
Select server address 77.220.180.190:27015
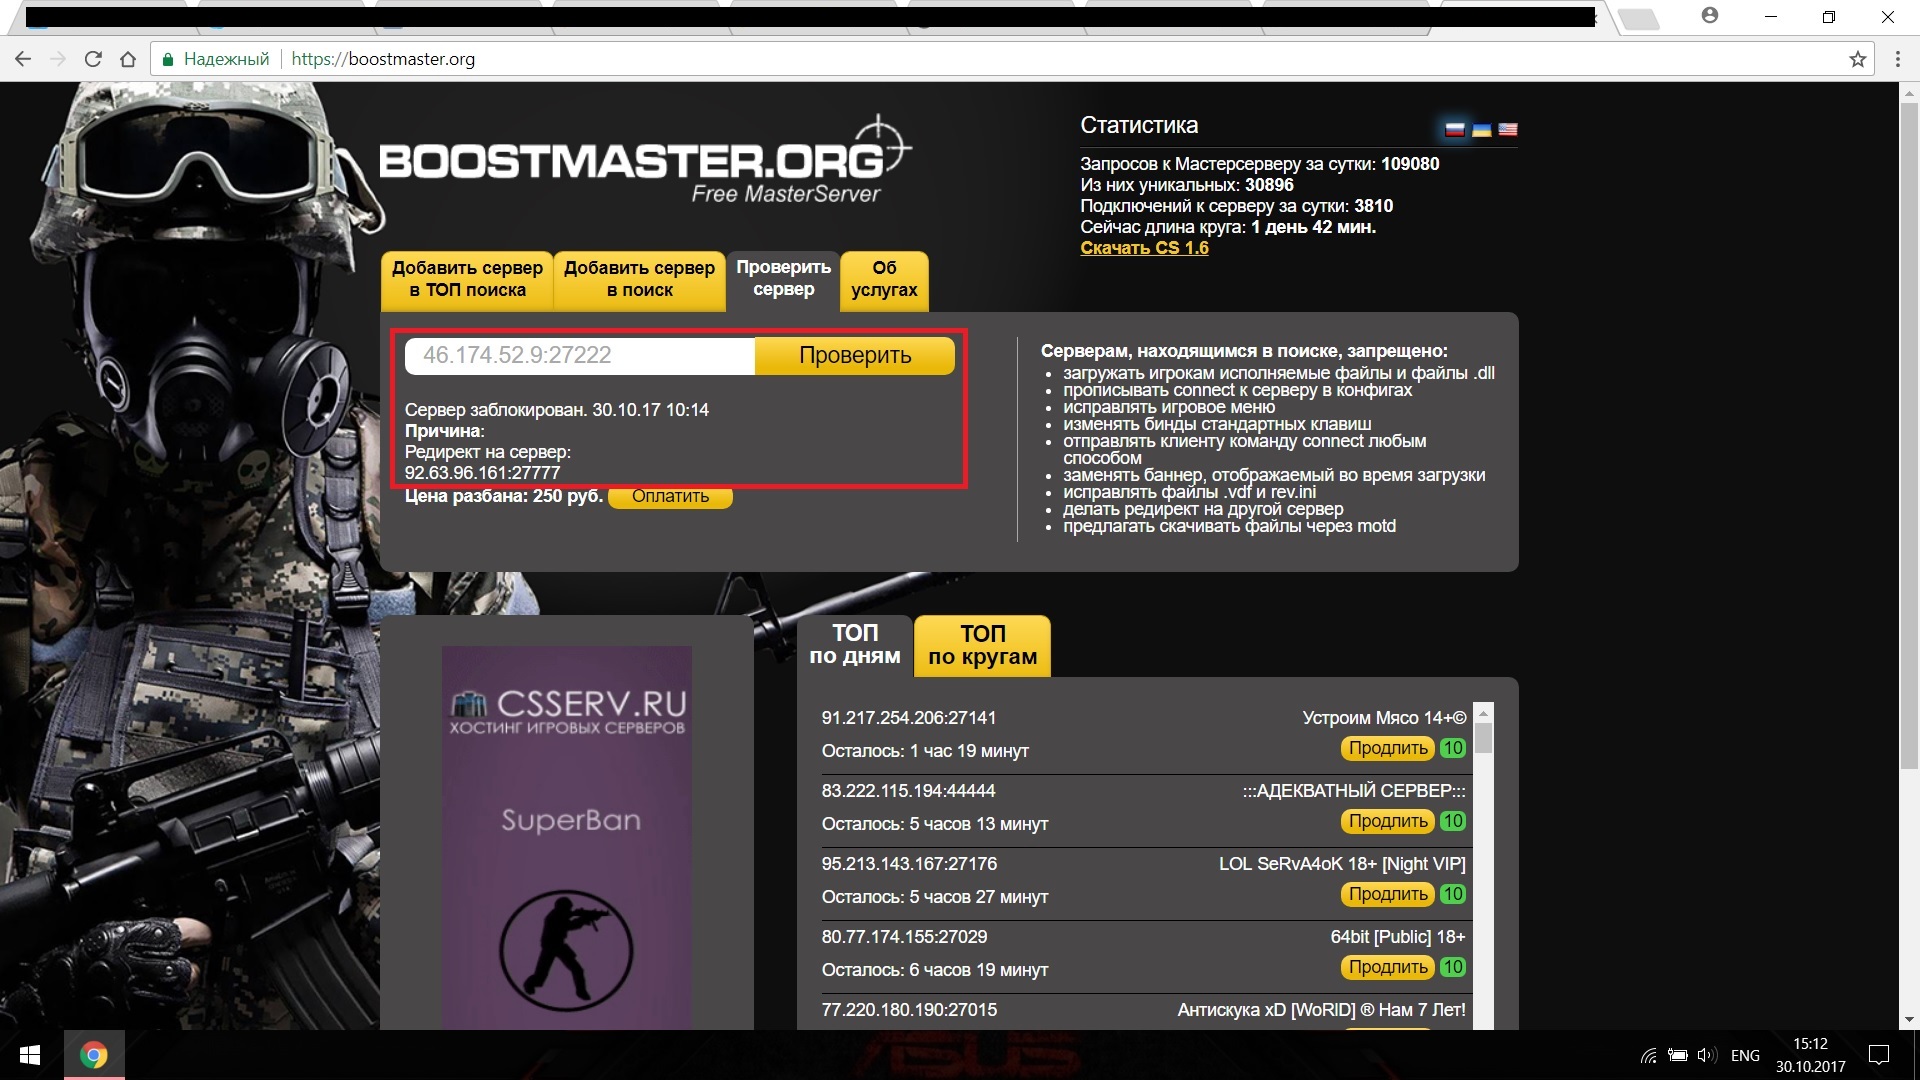pos(910,1010)
